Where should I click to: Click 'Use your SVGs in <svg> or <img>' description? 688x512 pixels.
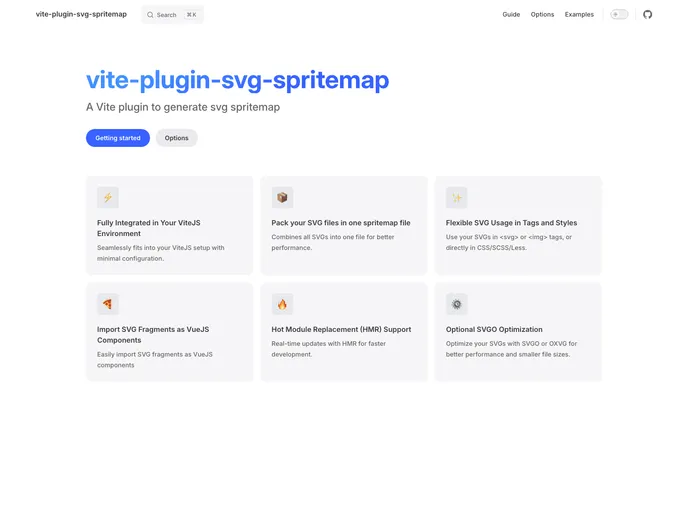pos(509,242)
